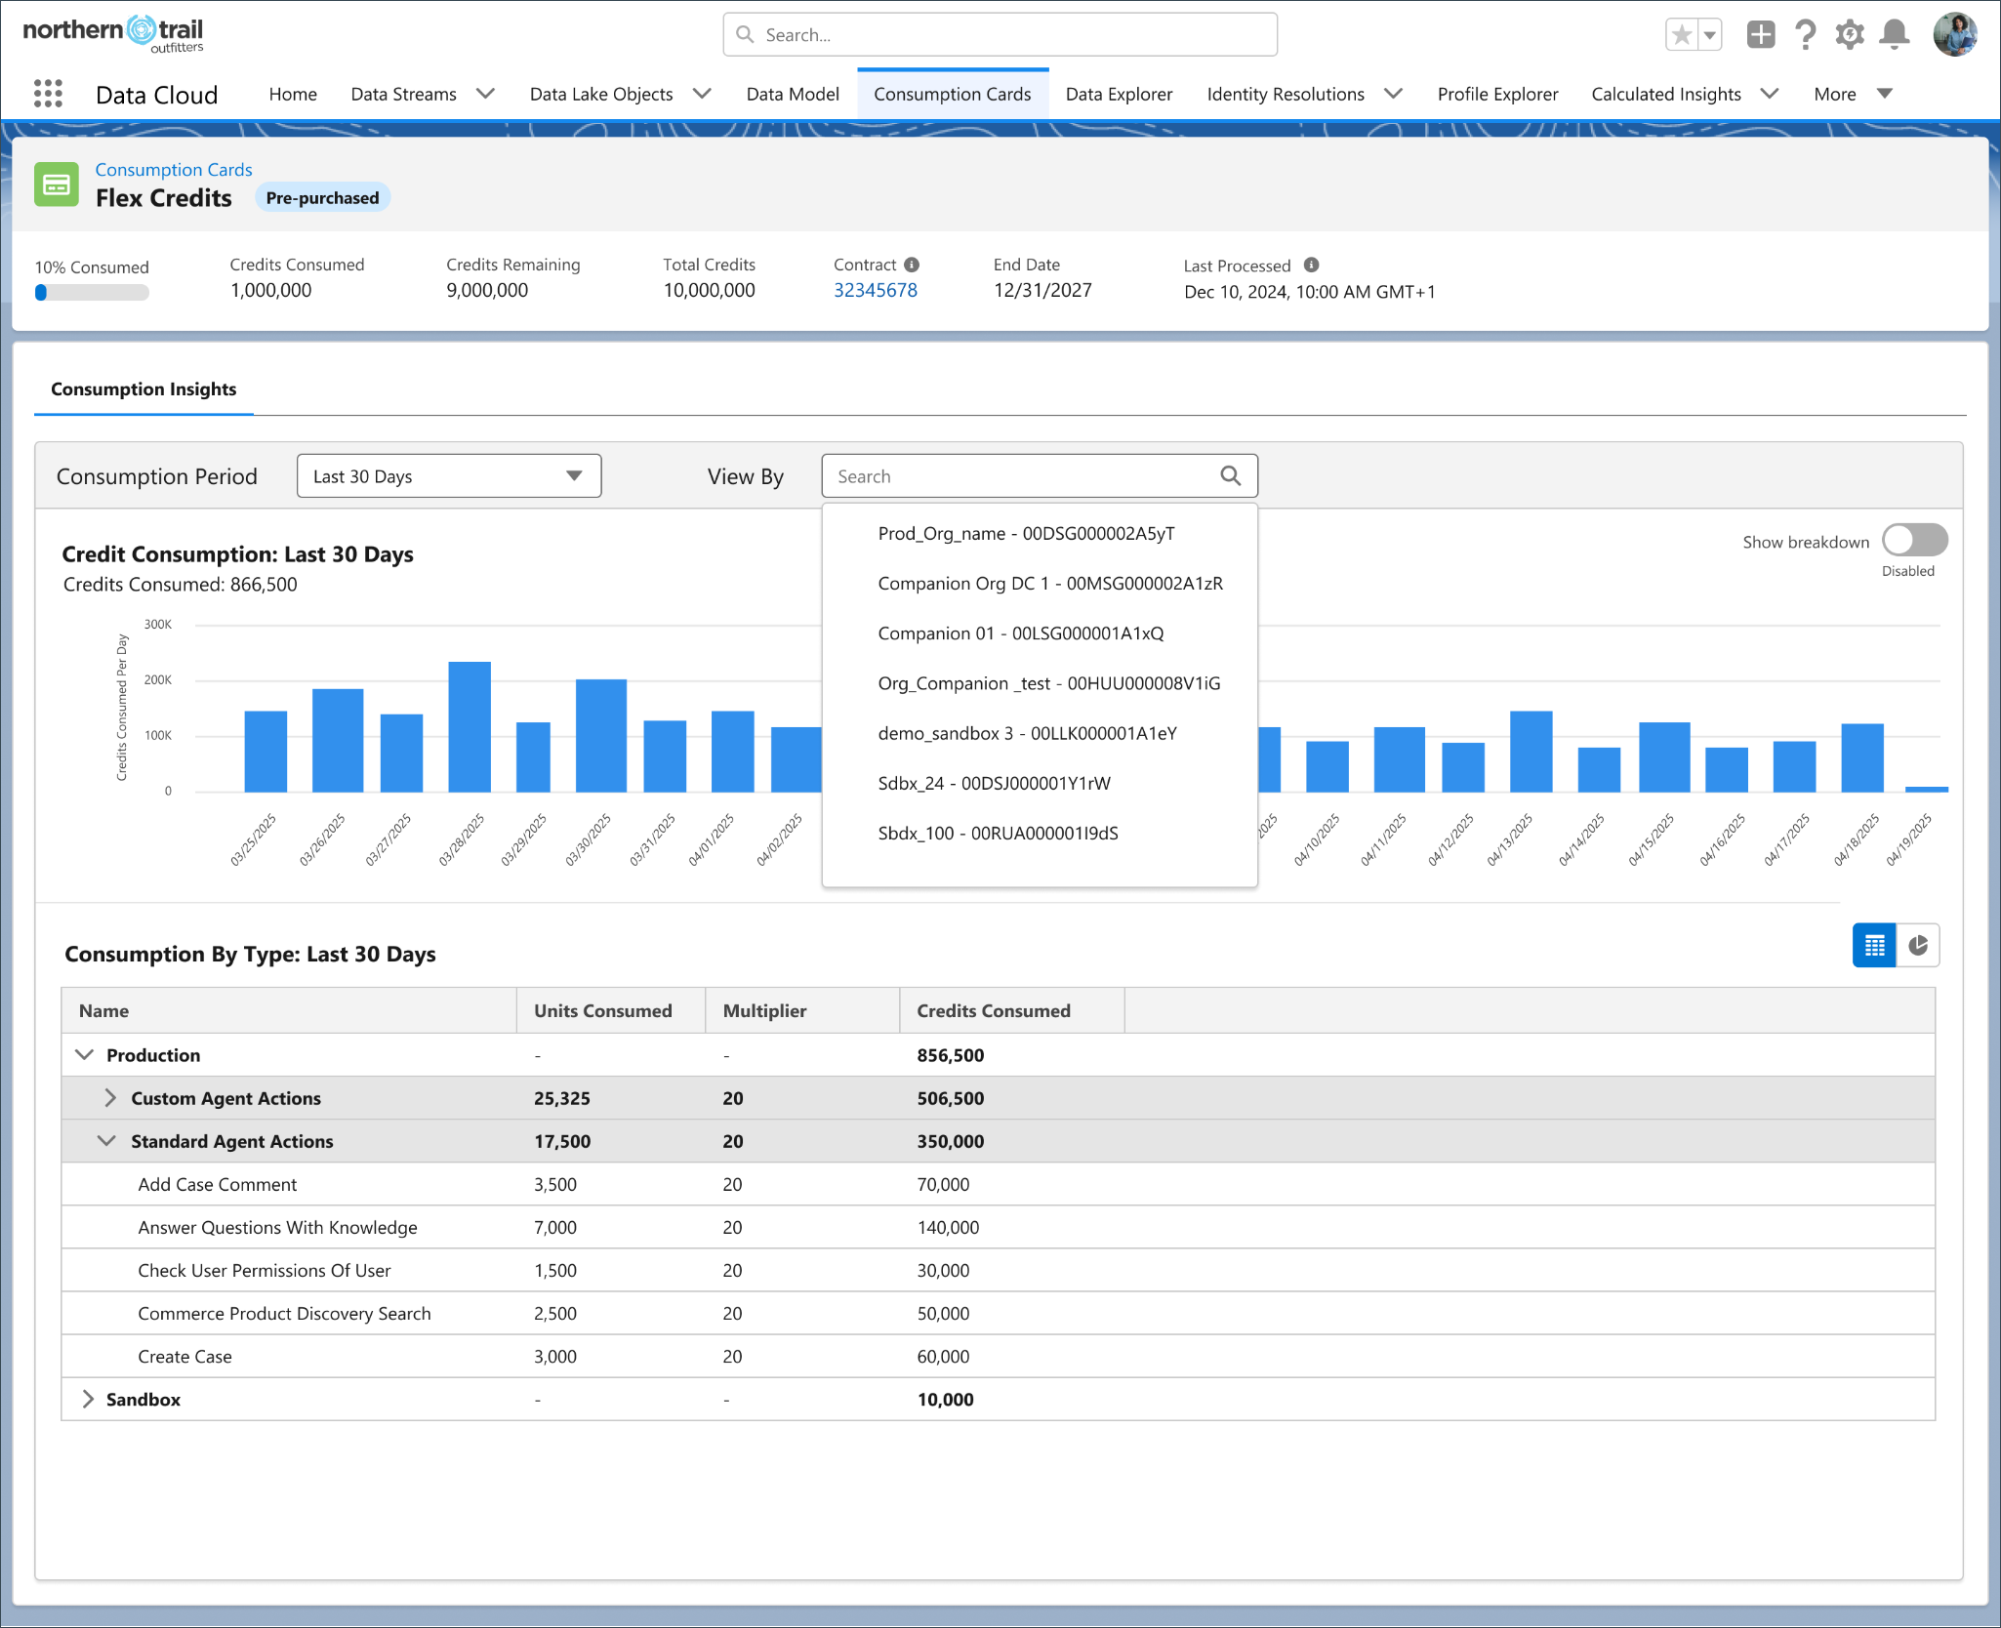This screenshot has height=1628, width=2001.
Task: Click into the View By search field
Action: click(x=1039, y=476)
